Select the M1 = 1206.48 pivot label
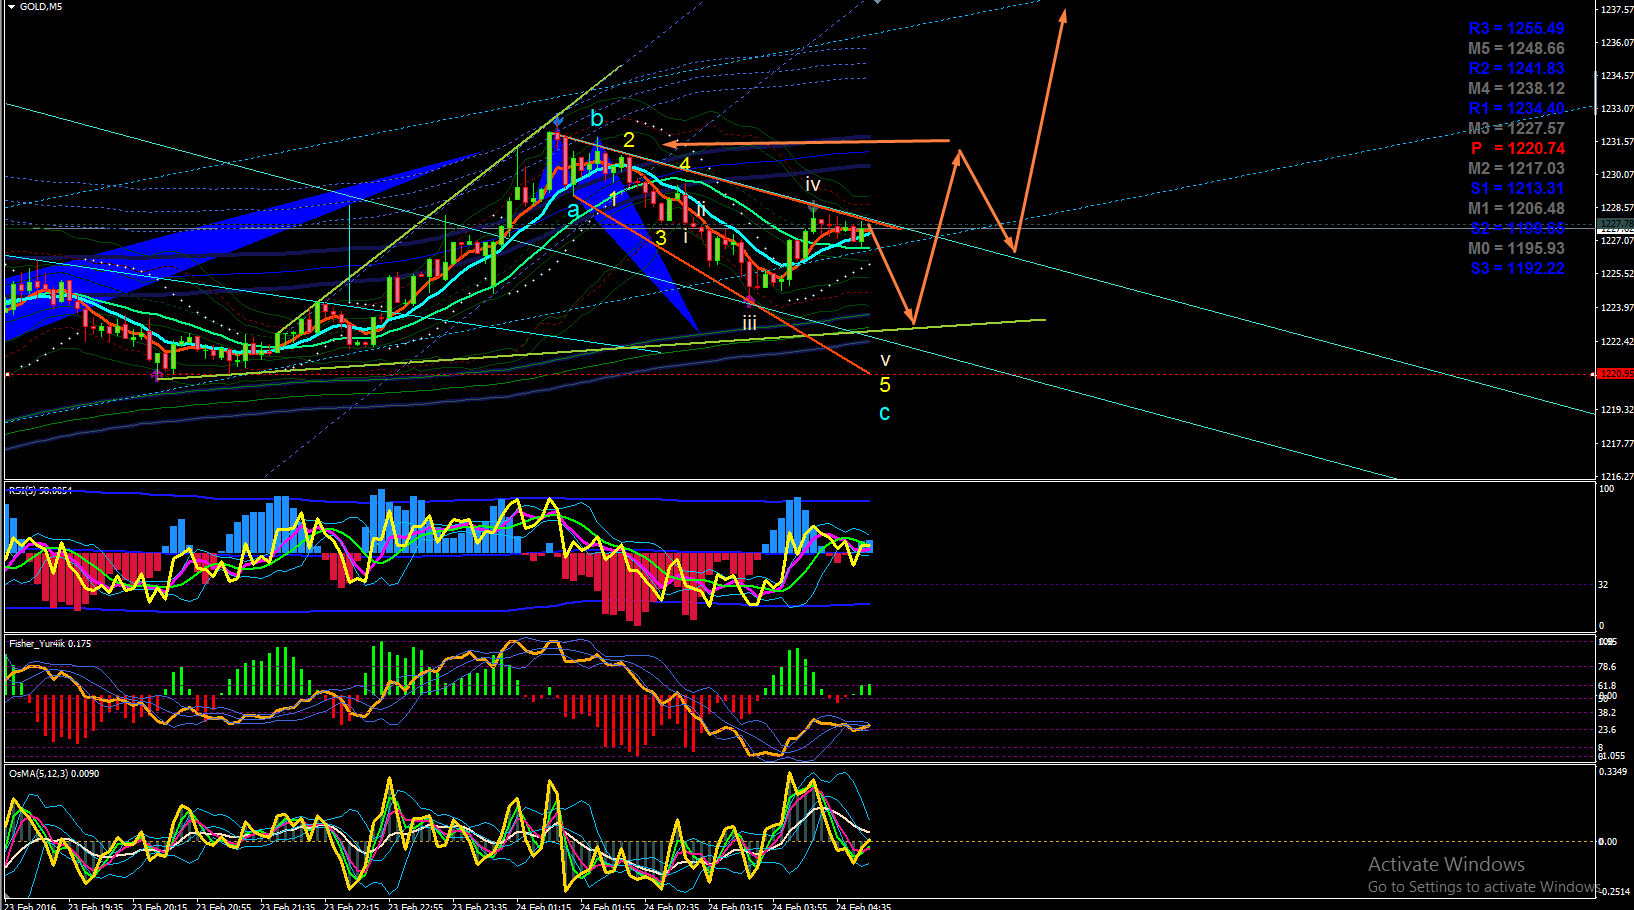Screen dimensions: 1634x910 point(1516,209)
